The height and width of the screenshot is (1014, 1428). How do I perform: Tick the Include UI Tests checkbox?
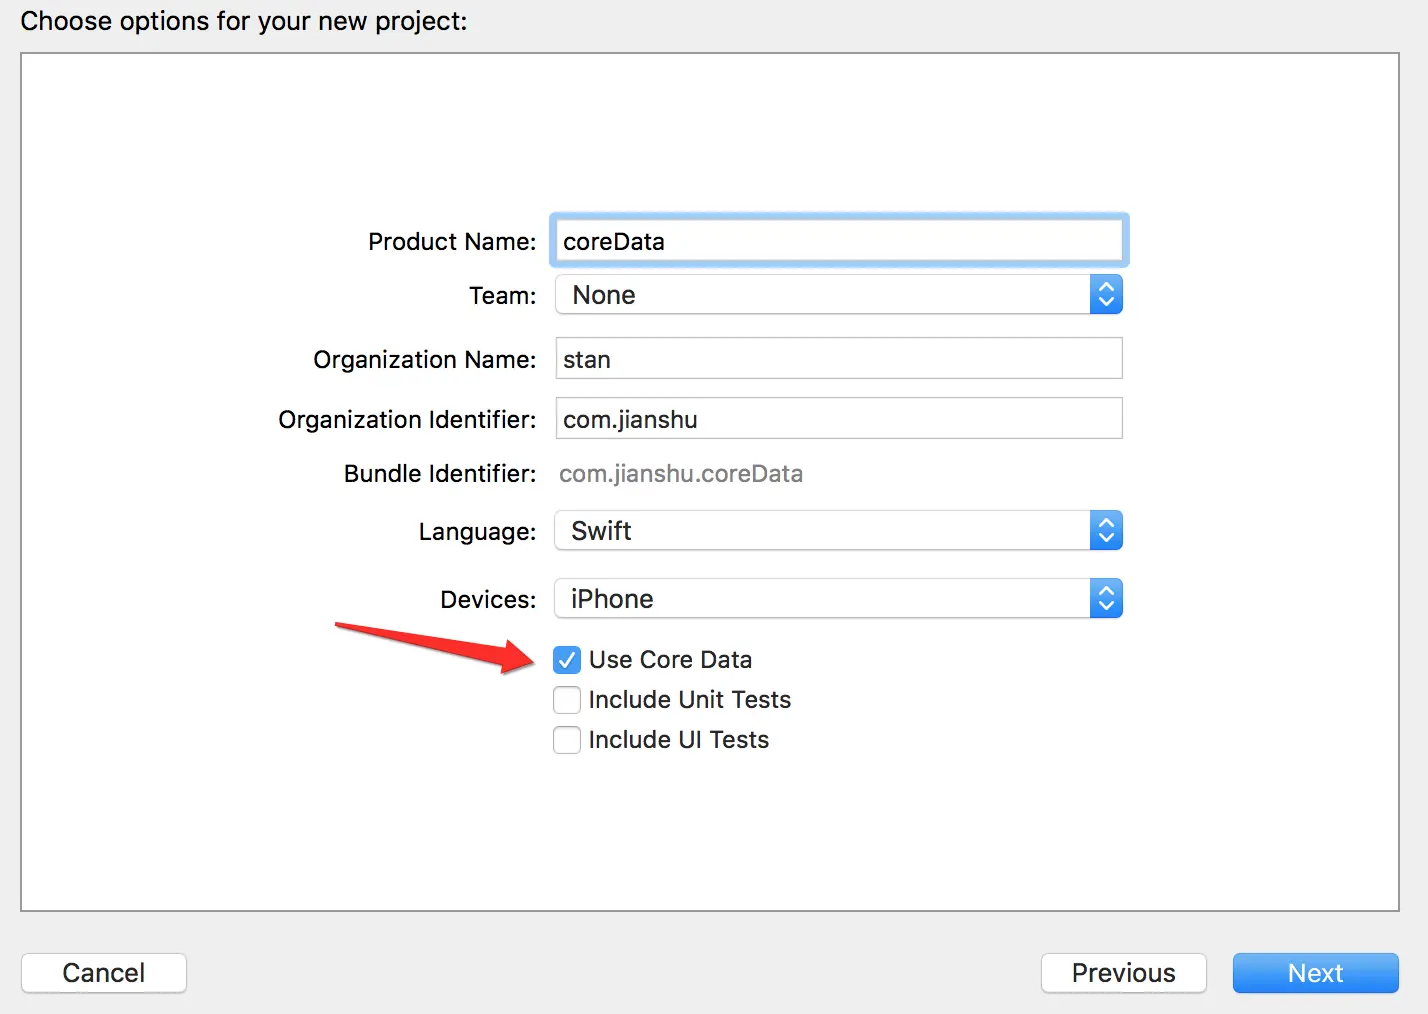pos(567,740)
